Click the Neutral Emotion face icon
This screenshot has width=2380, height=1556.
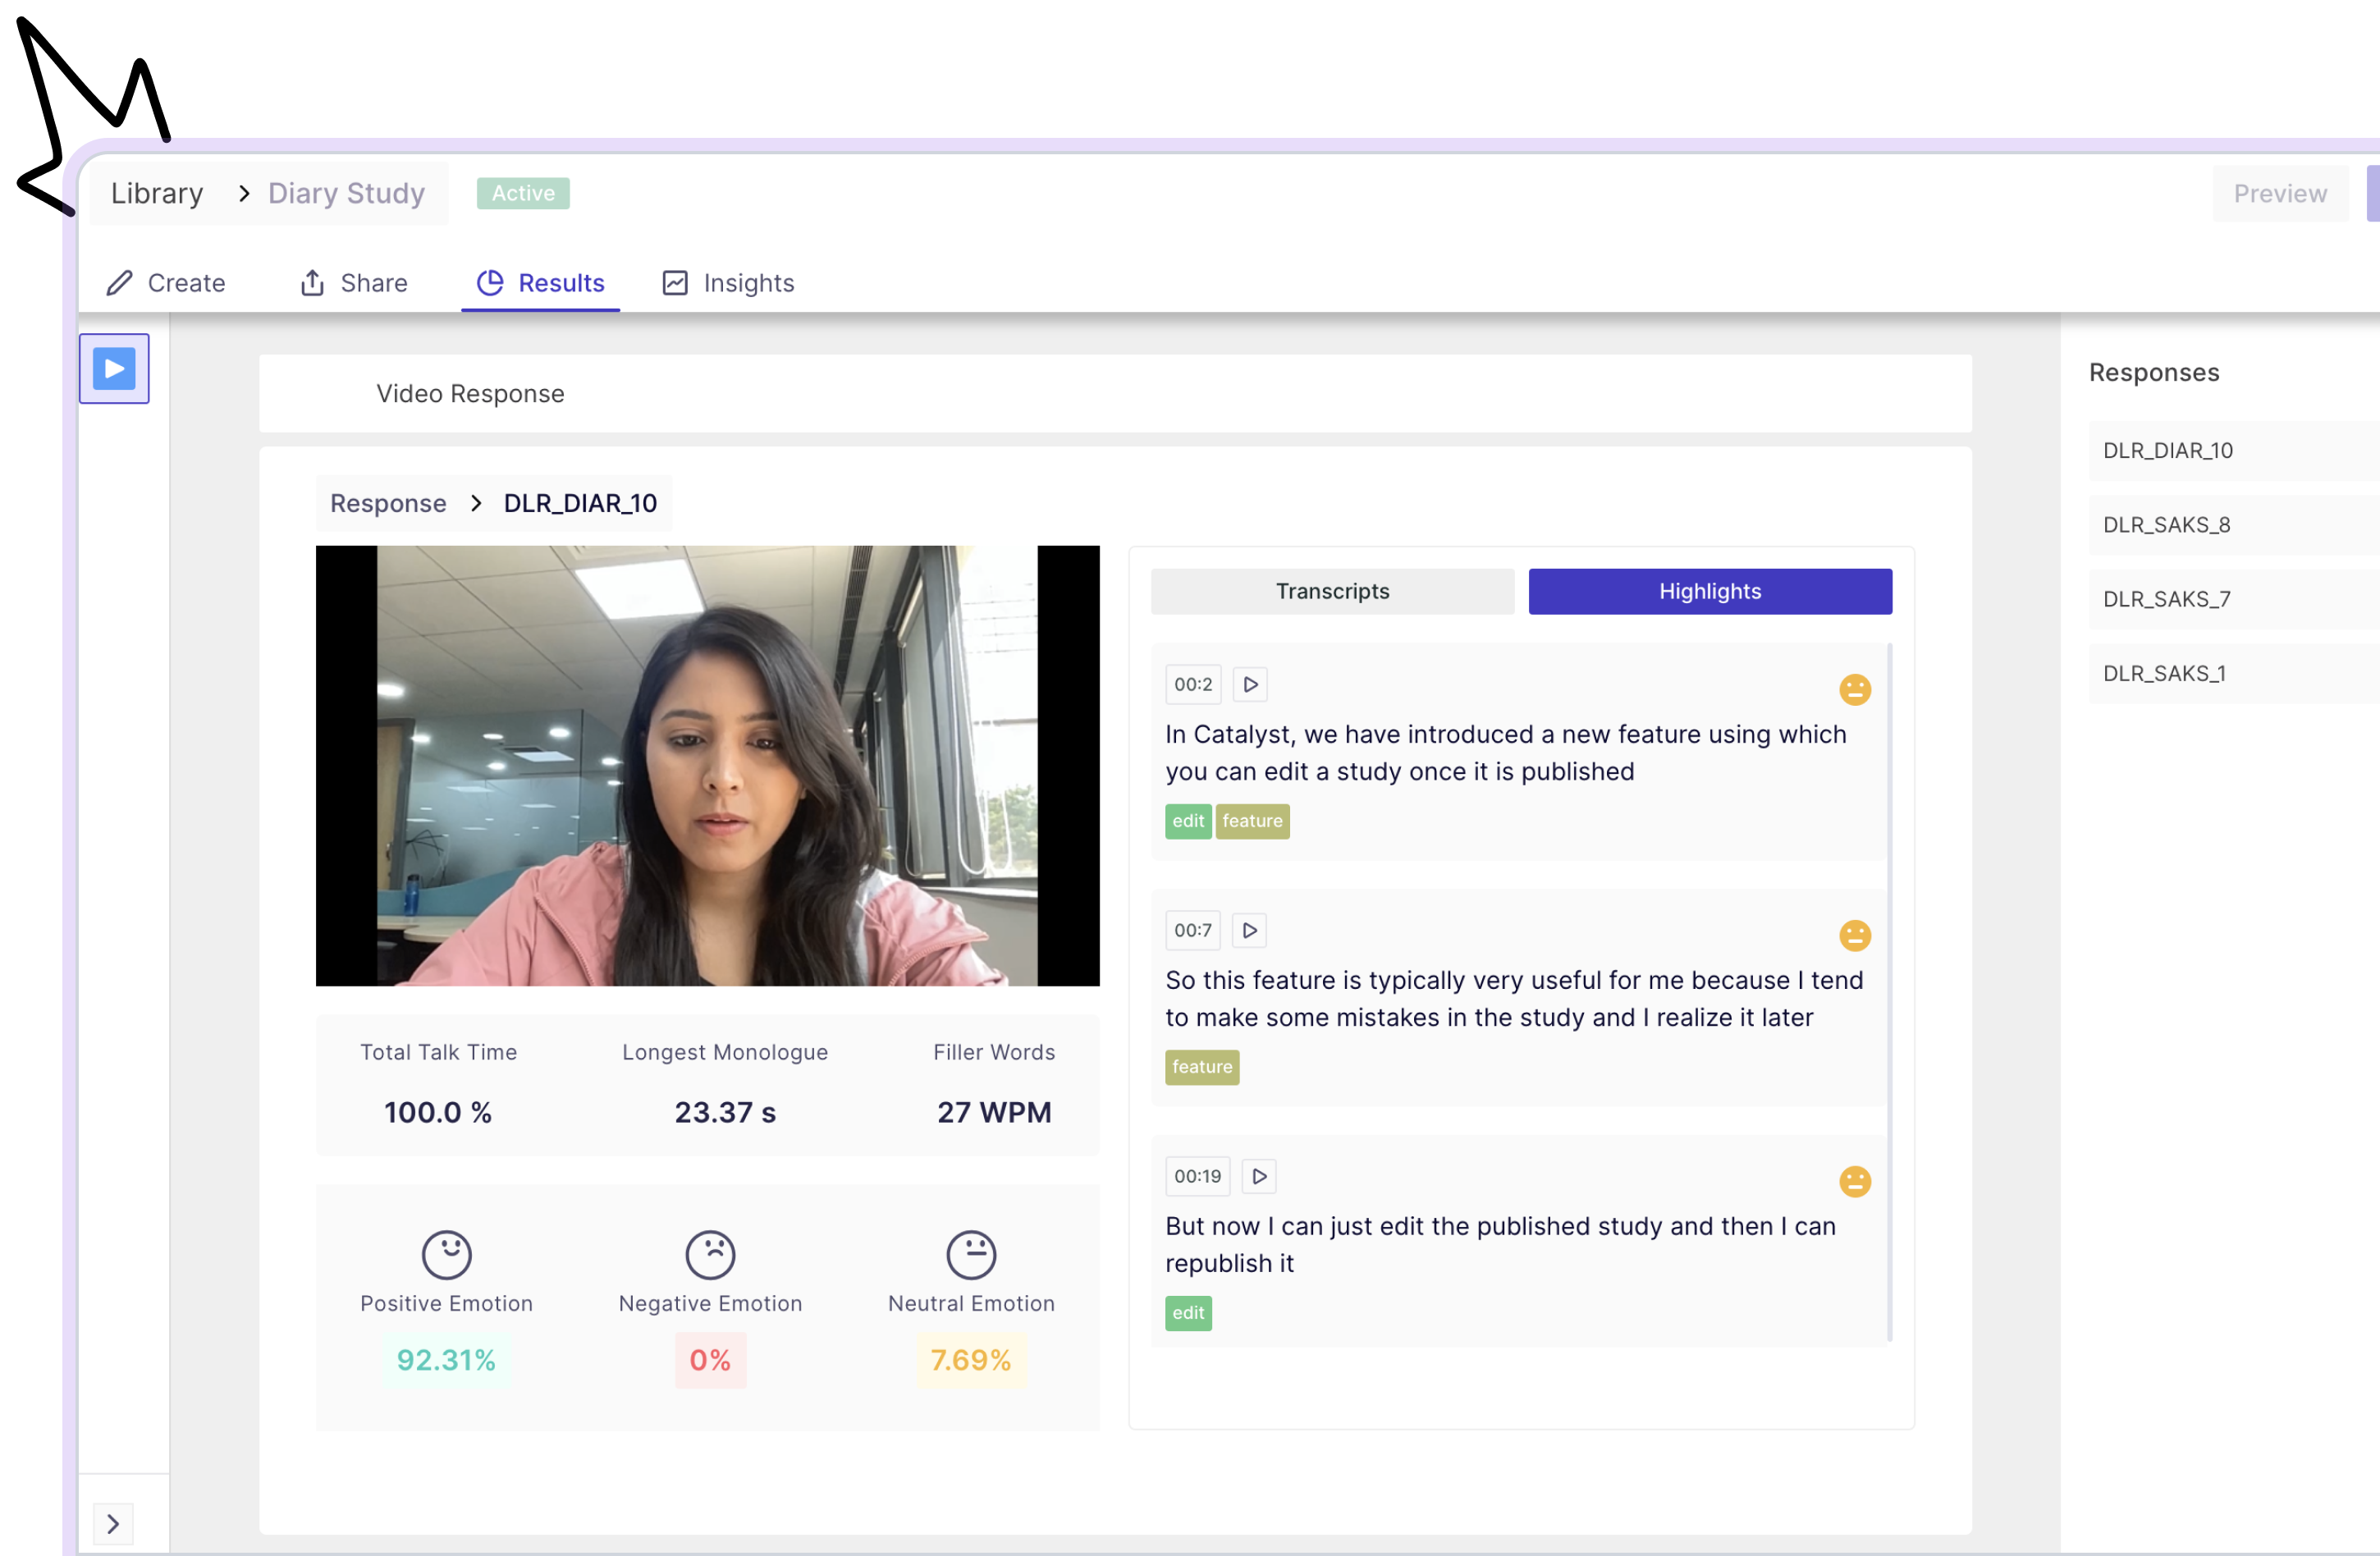(971, 1254)
